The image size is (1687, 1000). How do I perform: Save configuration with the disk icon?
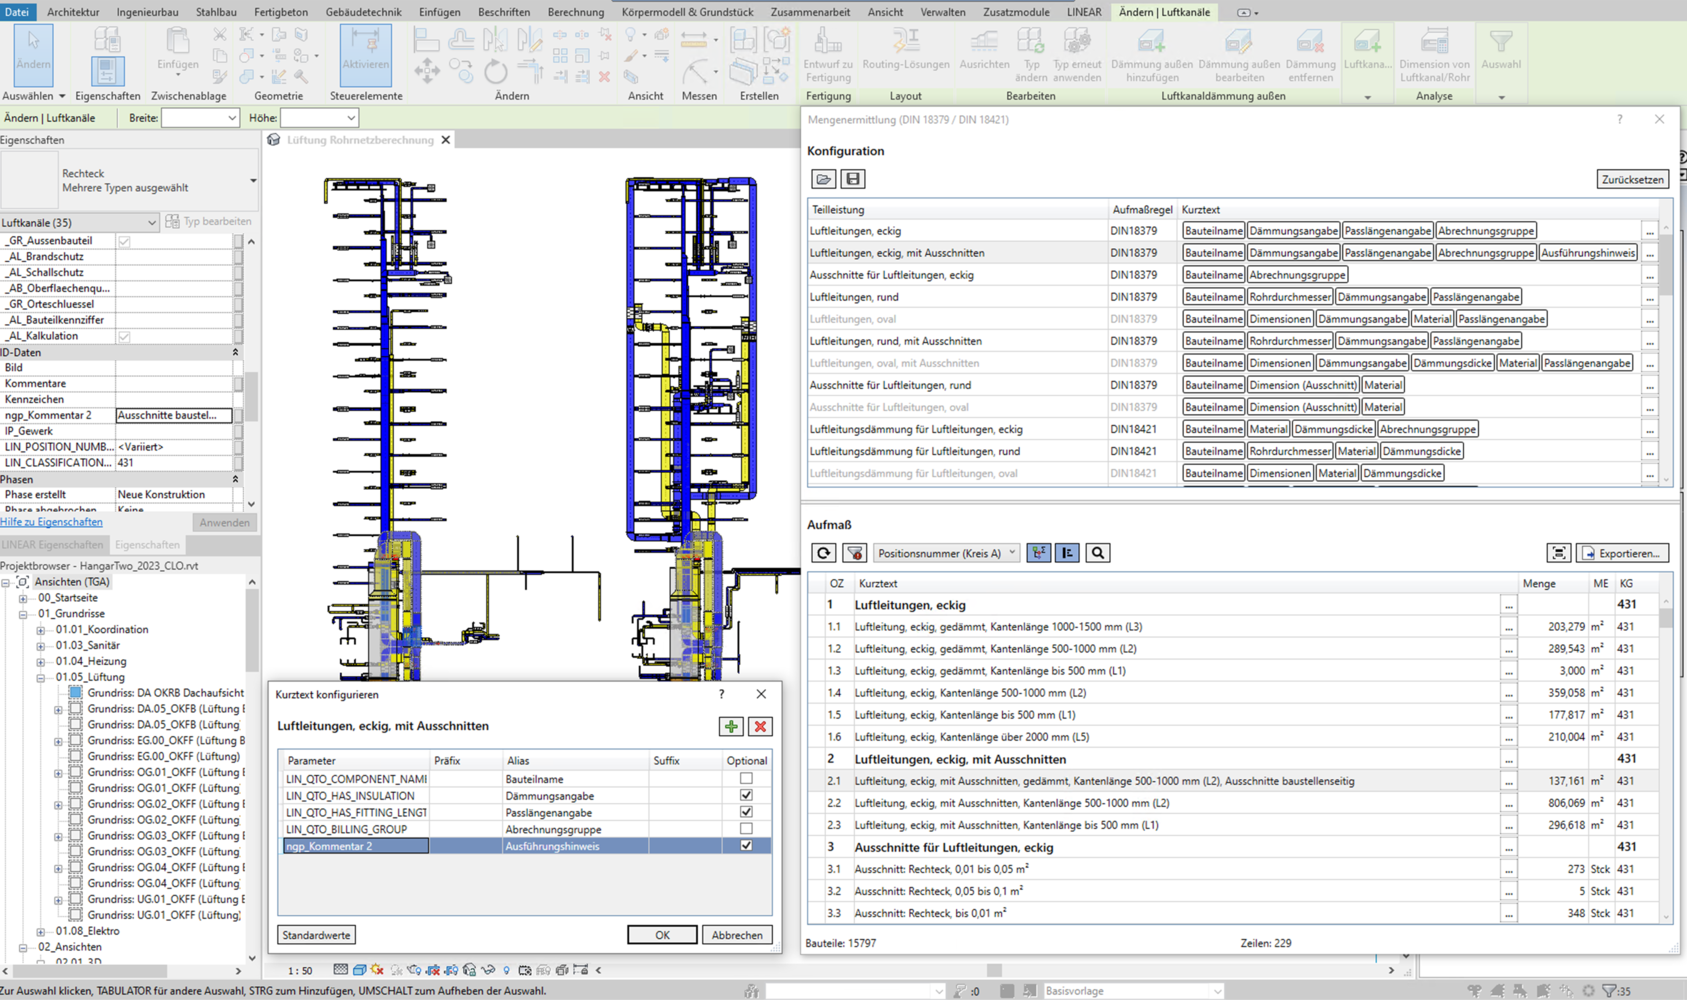click(852, 179)
